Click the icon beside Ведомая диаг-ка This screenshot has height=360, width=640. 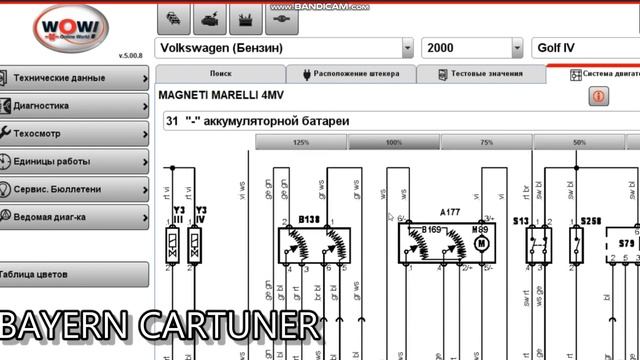point(4,216)
